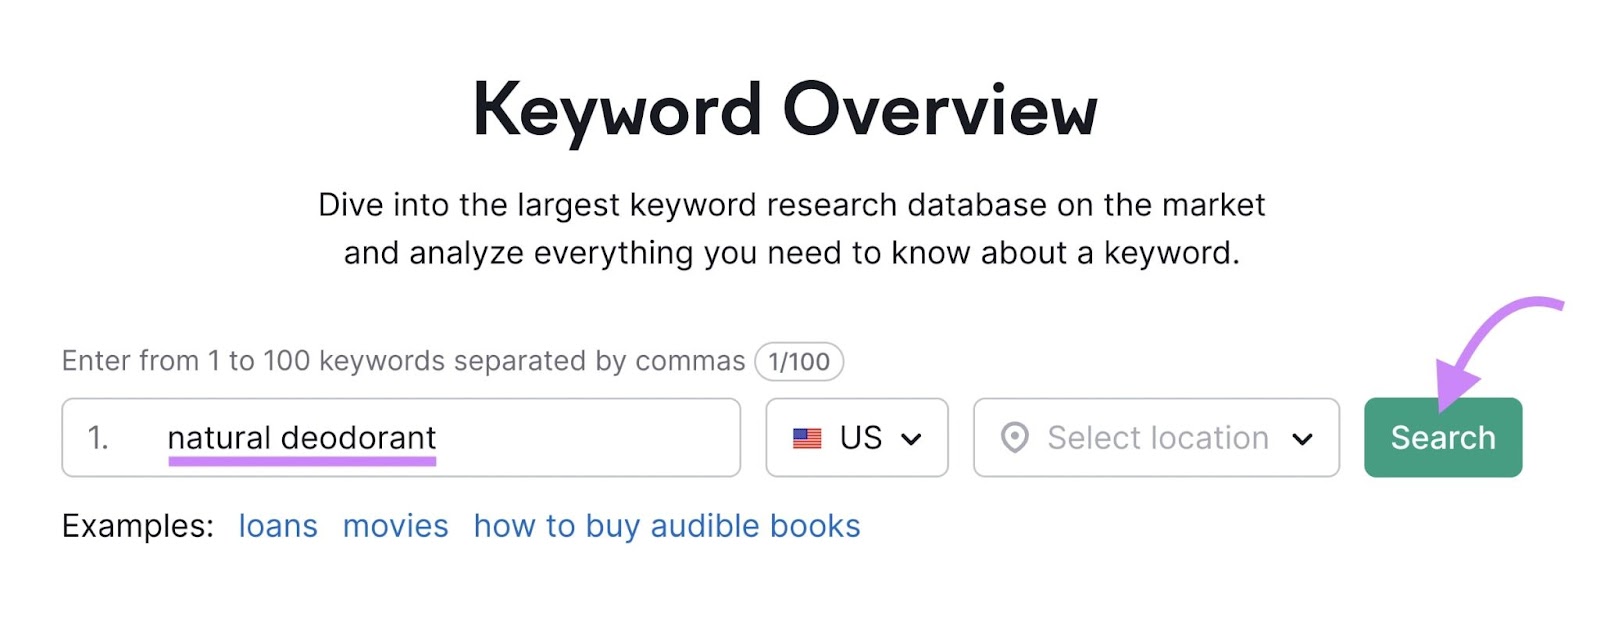Select the text natural deodorant

[303, 436]
